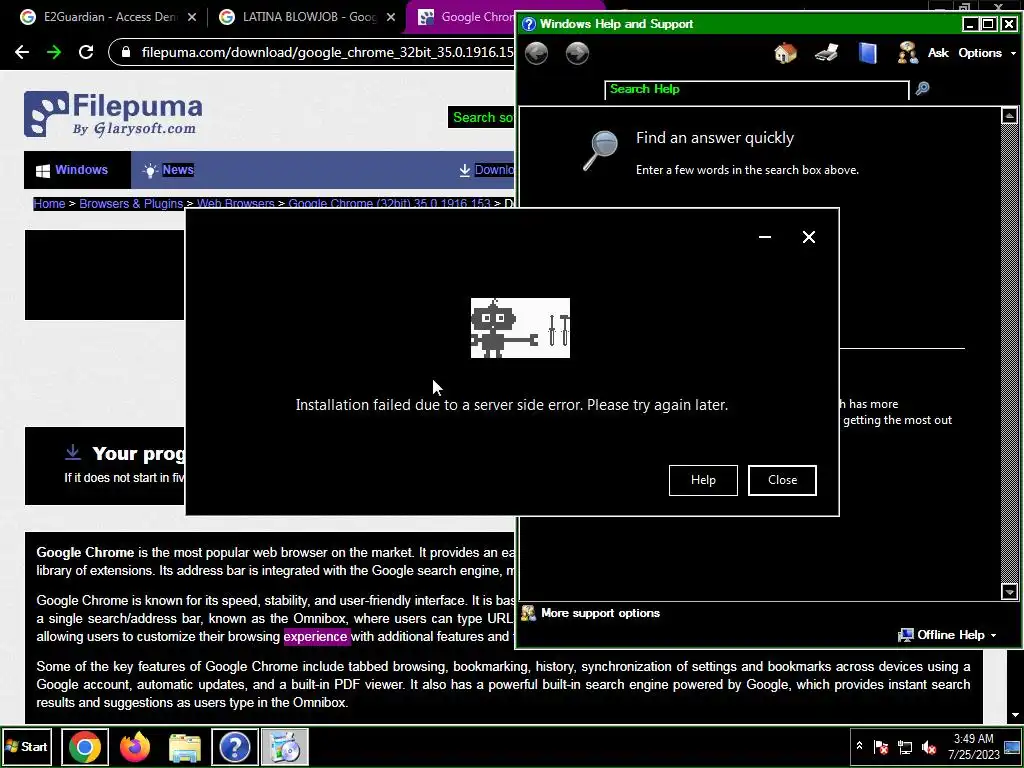Click the Filepuma search software field
This screenshot has height=768, width=1024.
(482, 118)
